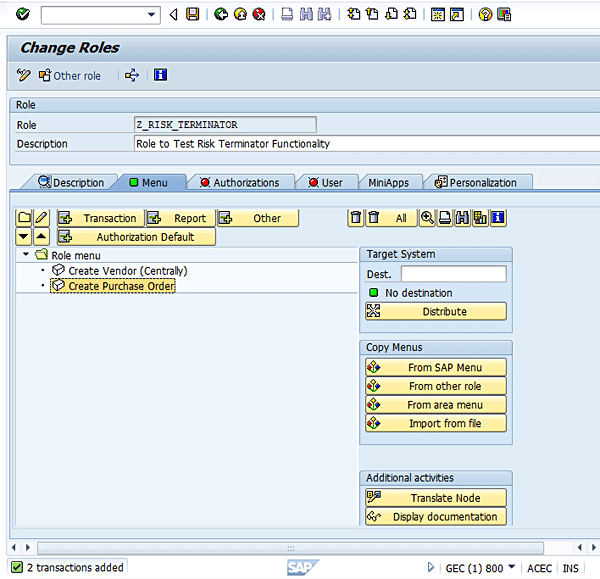Click the Find binoculars icon in top toolbar

pos(306,15)
